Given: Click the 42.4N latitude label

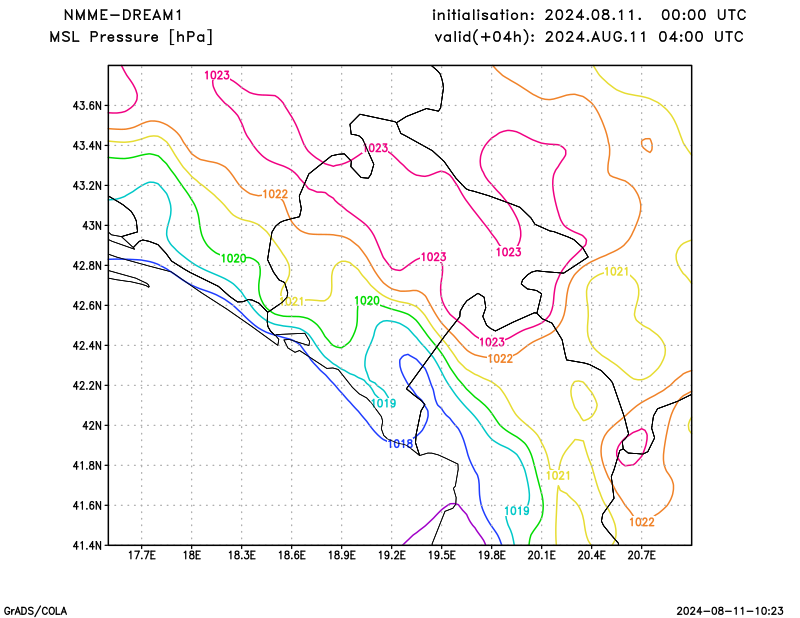Looking at the screenshot, I should (87, 345).
